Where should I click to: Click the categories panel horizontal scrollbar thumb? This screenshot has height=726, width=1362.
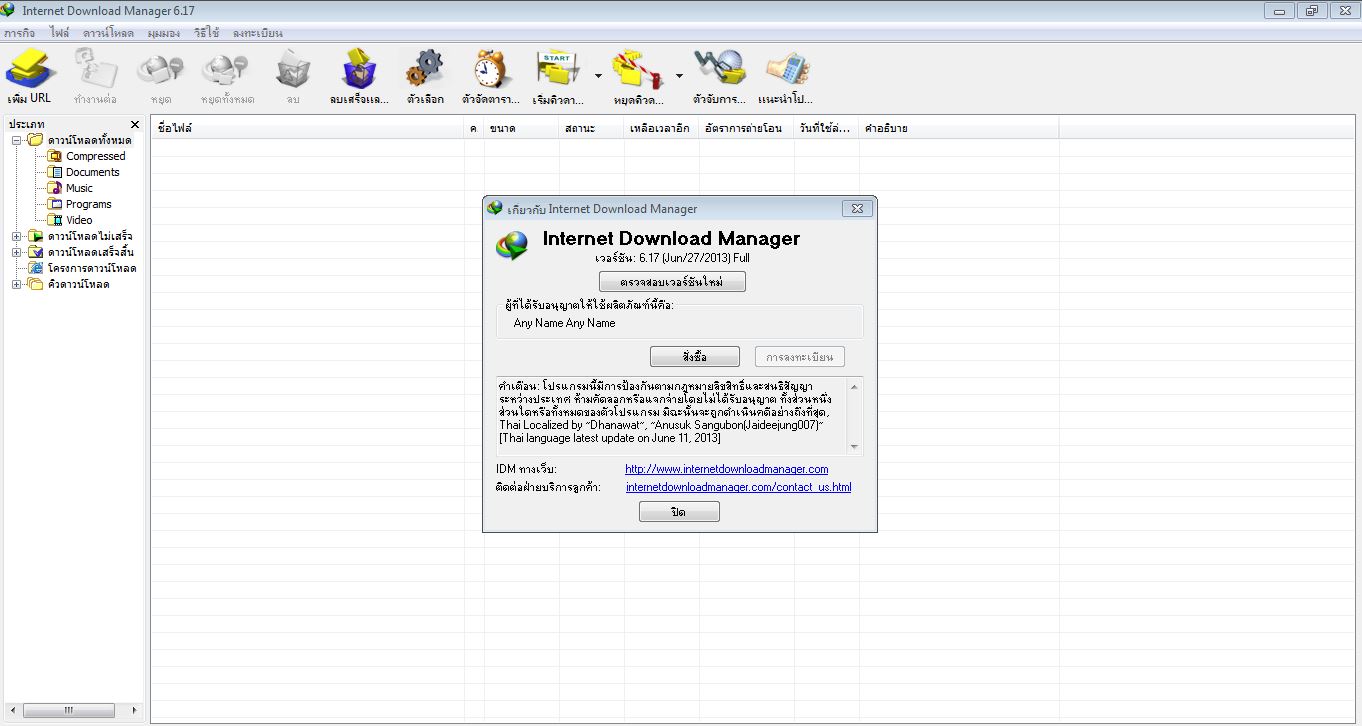click(x=69, y=710)
